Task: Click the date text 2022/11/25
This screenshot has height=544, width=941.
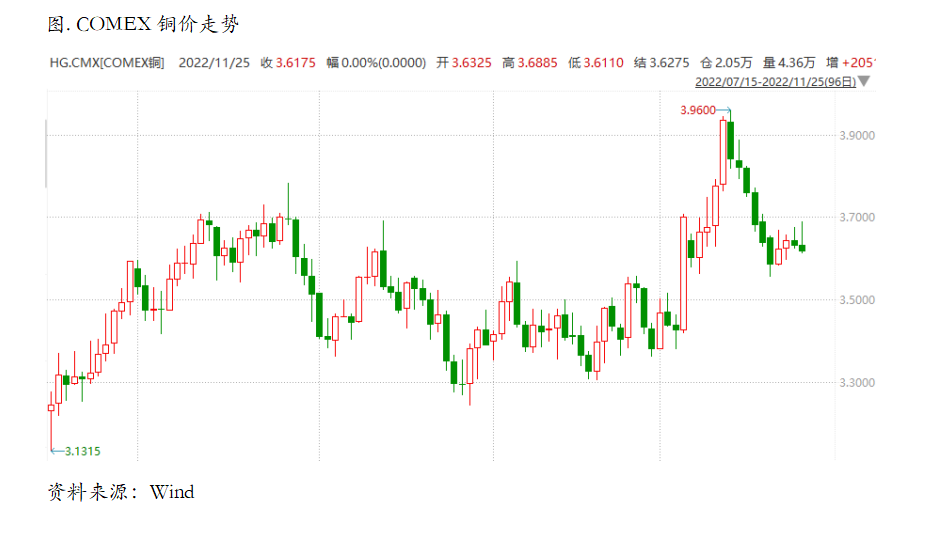Action: pos(214,62)
